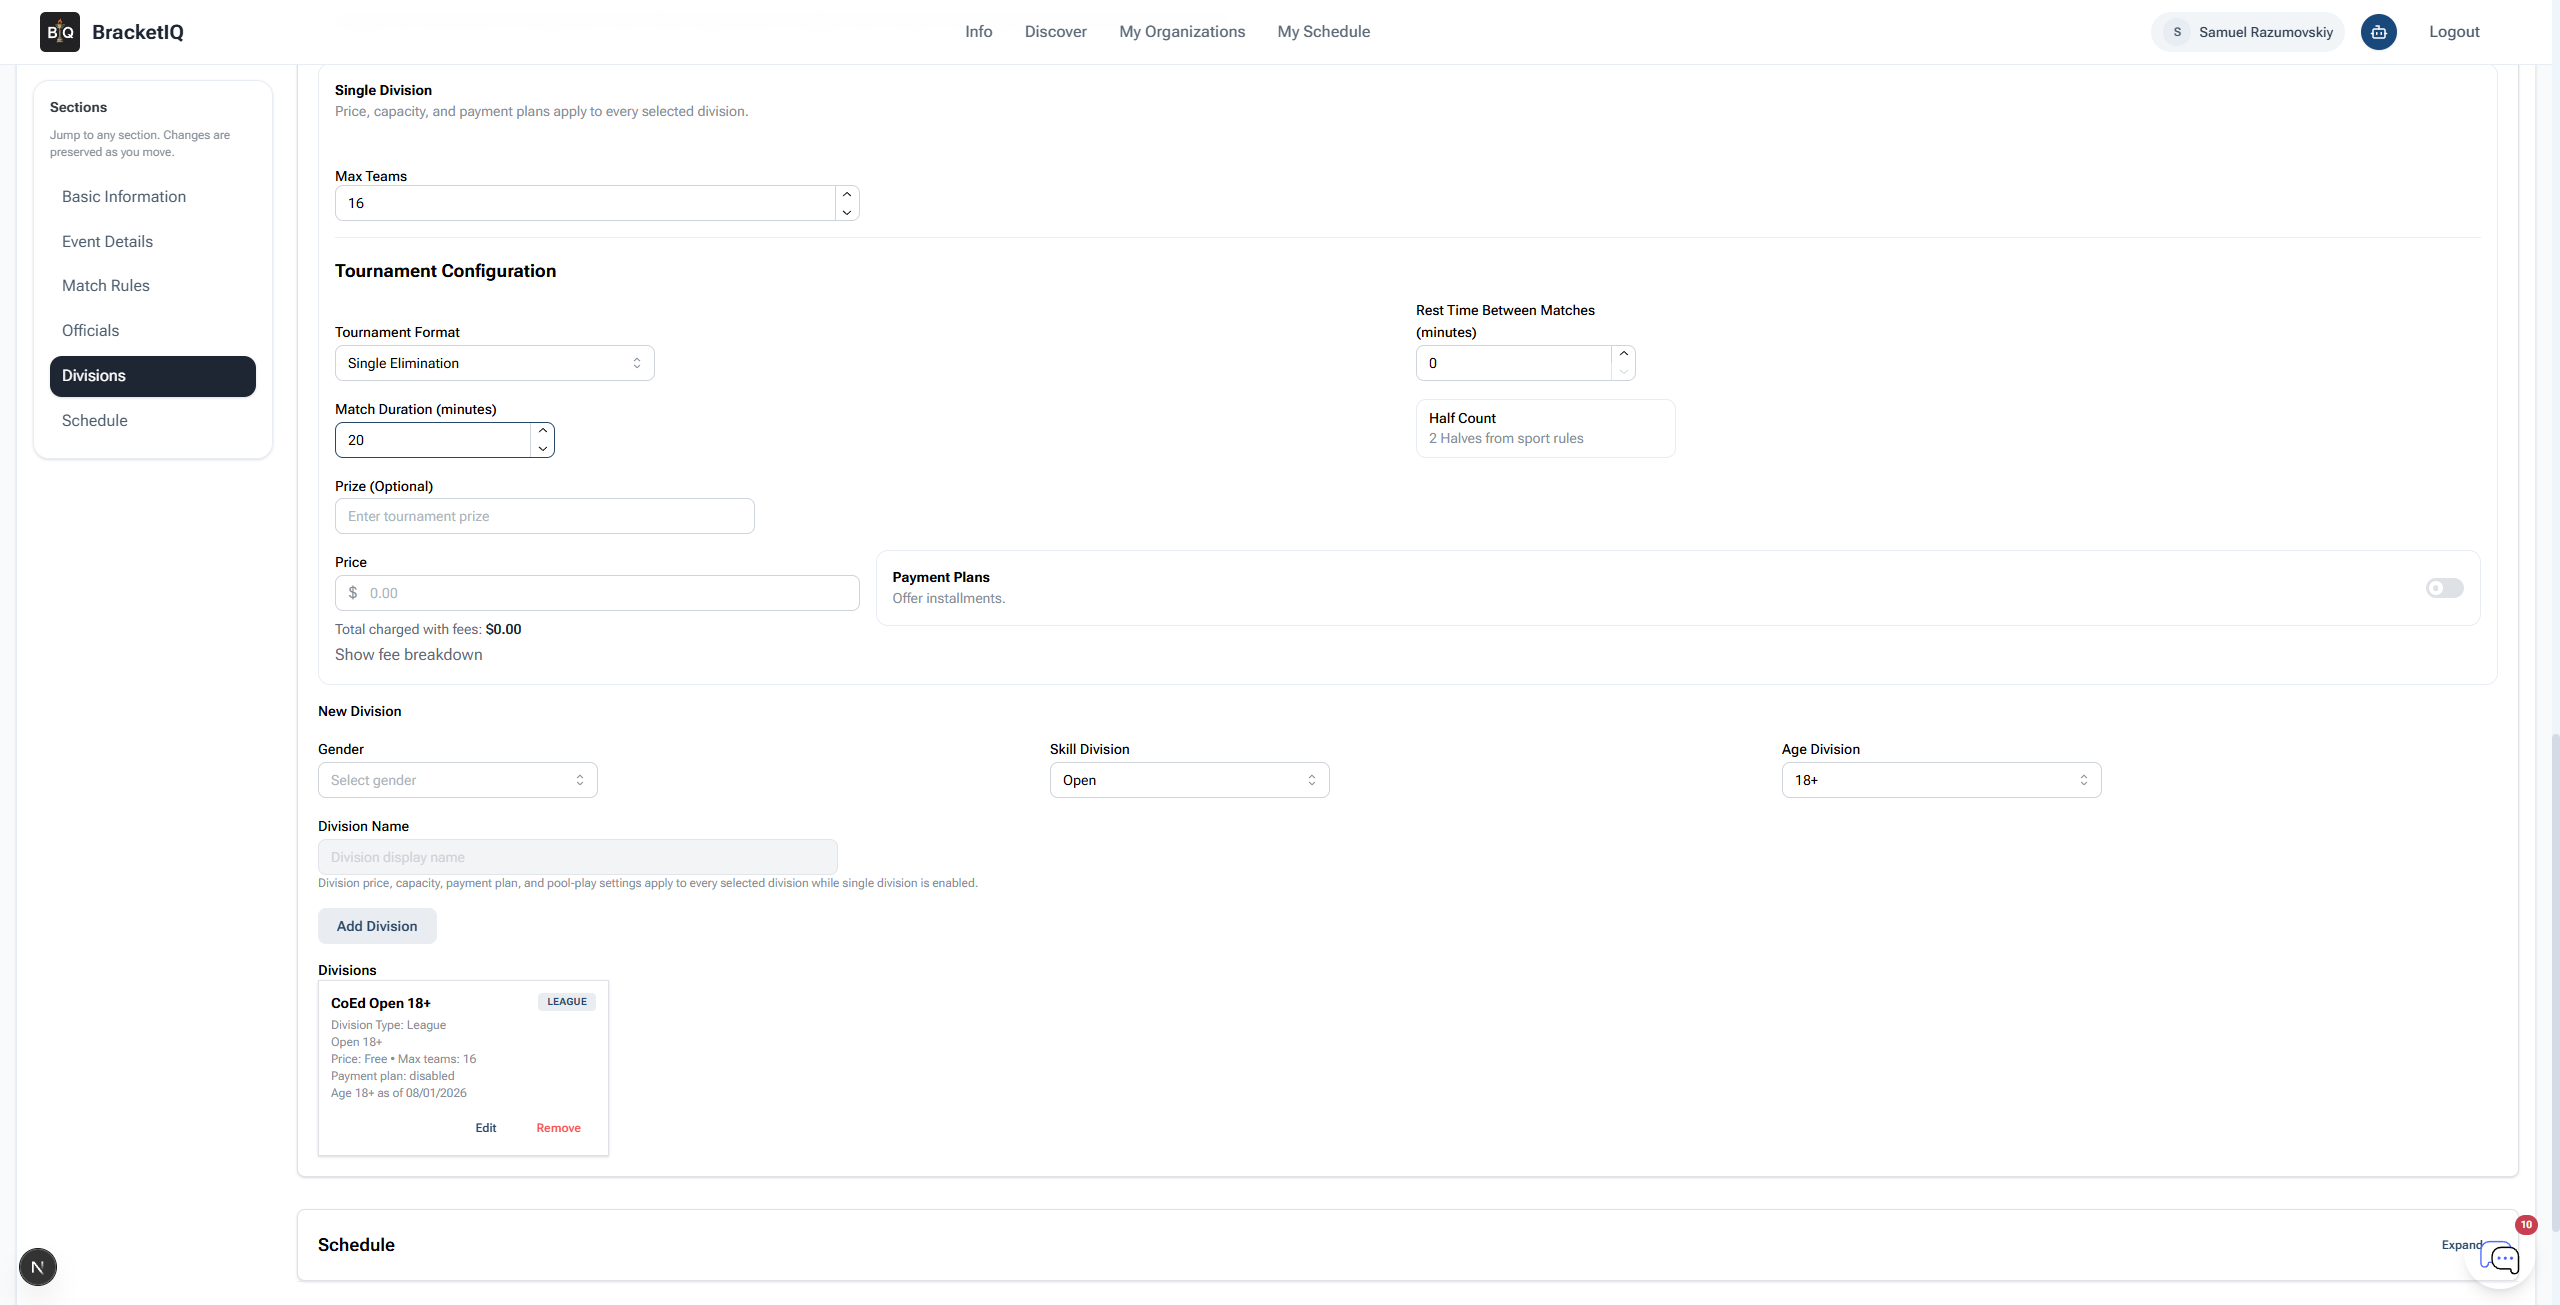Click Logout

(x=2454, y=32)
